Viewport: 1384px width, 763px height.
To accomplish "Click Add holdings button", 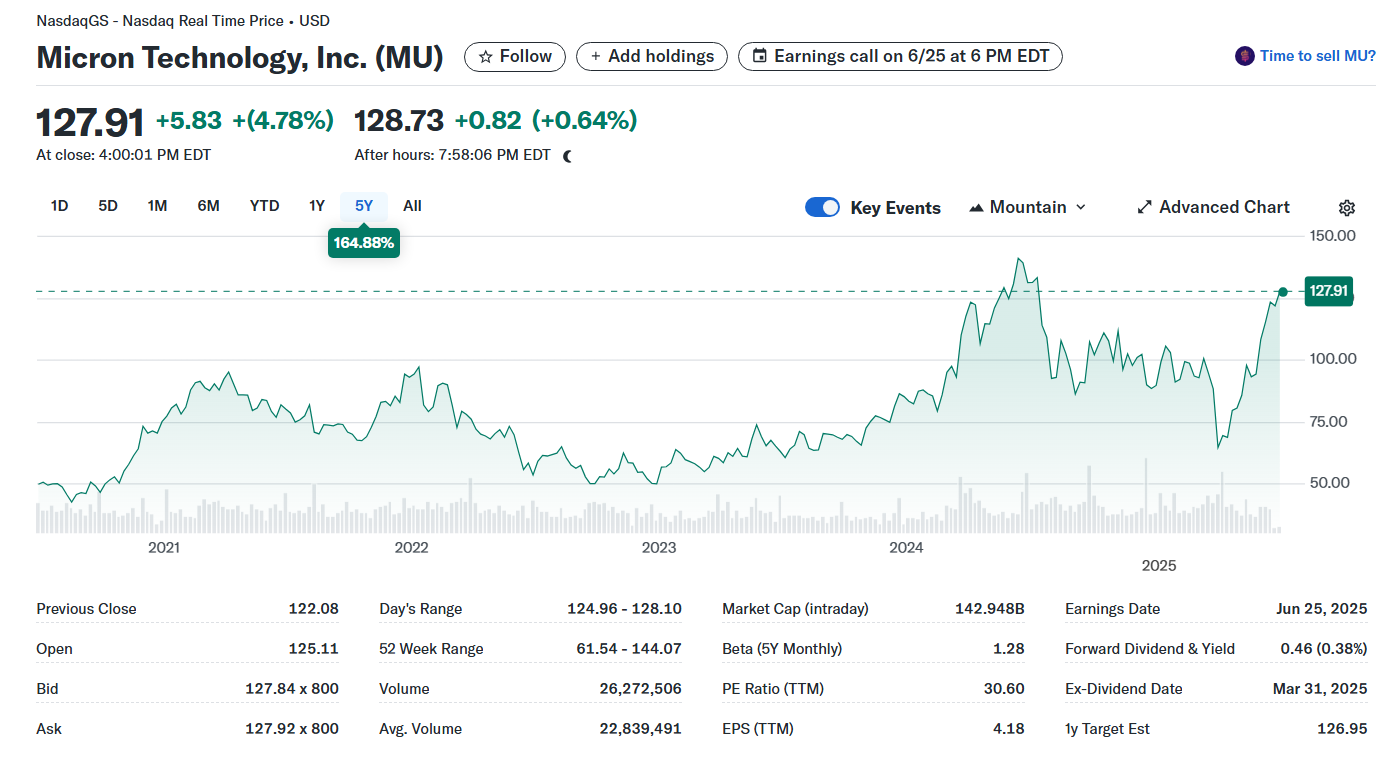I will [651, 57].
